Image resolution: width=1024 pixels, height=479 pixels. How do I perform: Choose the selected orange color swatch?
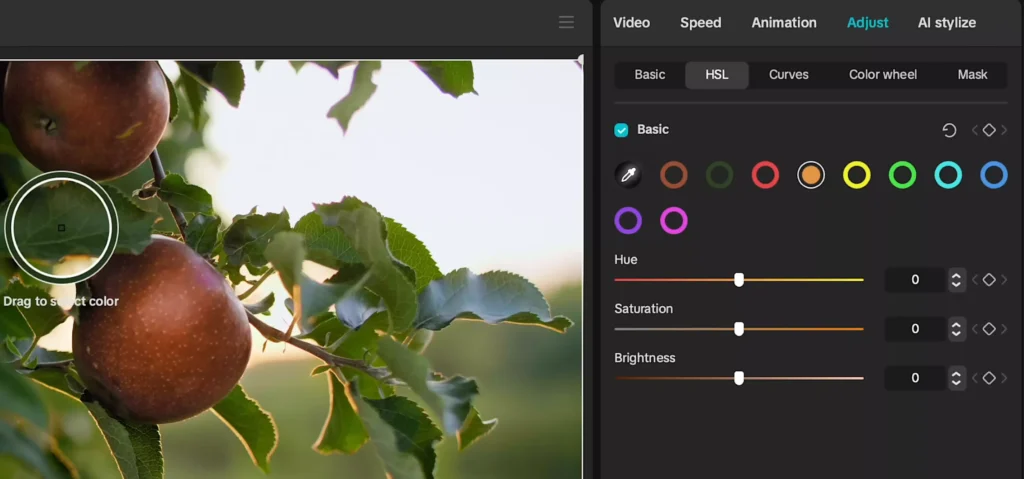[x=811, y=175]
